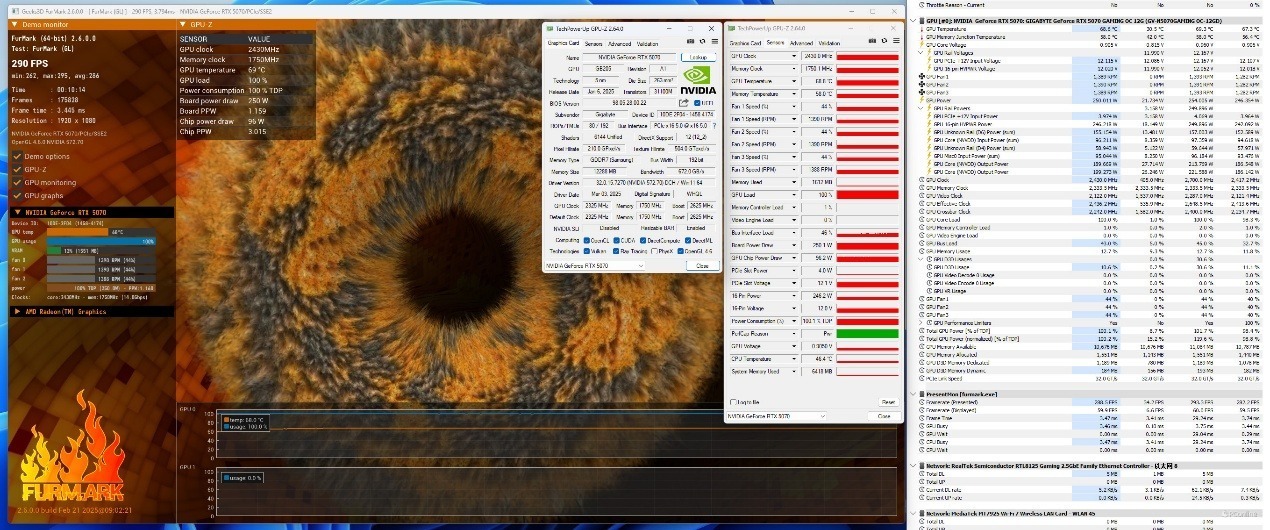Toggle the GPU graphs checkbox in FurMark
The height and width of the screenshot is (530, 1270).
[17, 195]
